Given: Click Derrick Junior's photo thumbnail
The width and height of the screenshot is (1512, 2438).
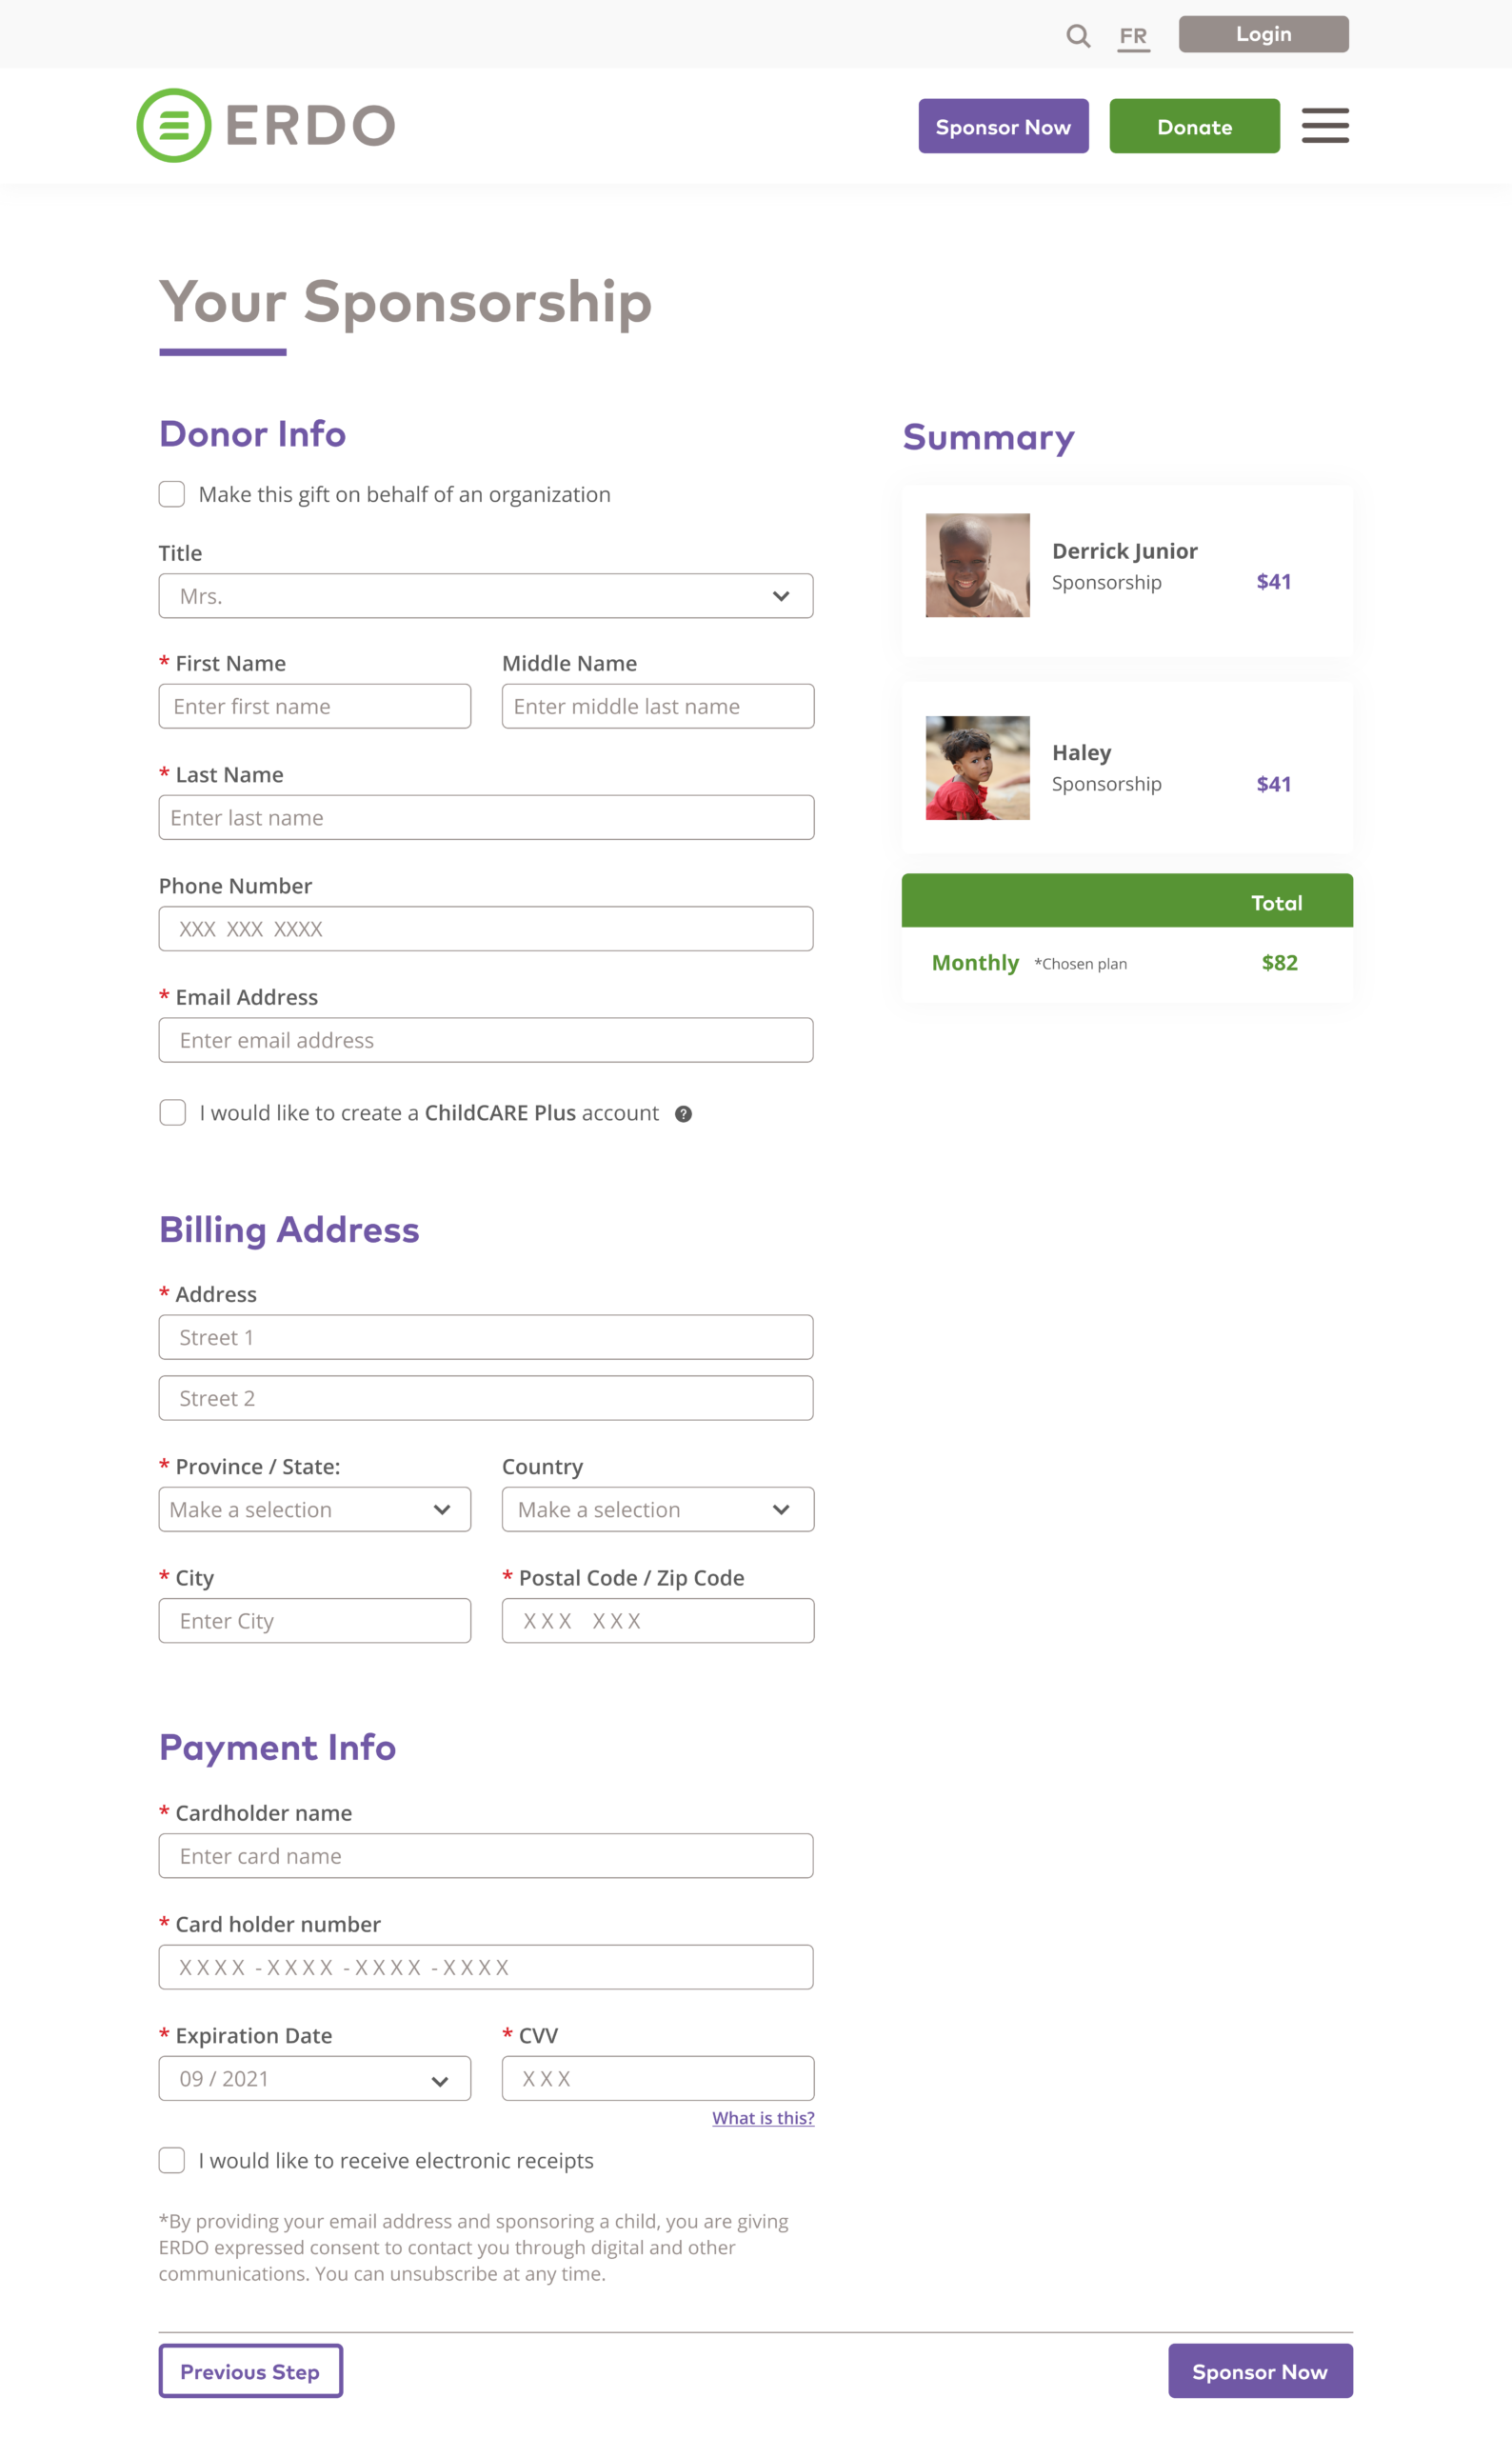Looking at the screenshot, I should [977, 565].
